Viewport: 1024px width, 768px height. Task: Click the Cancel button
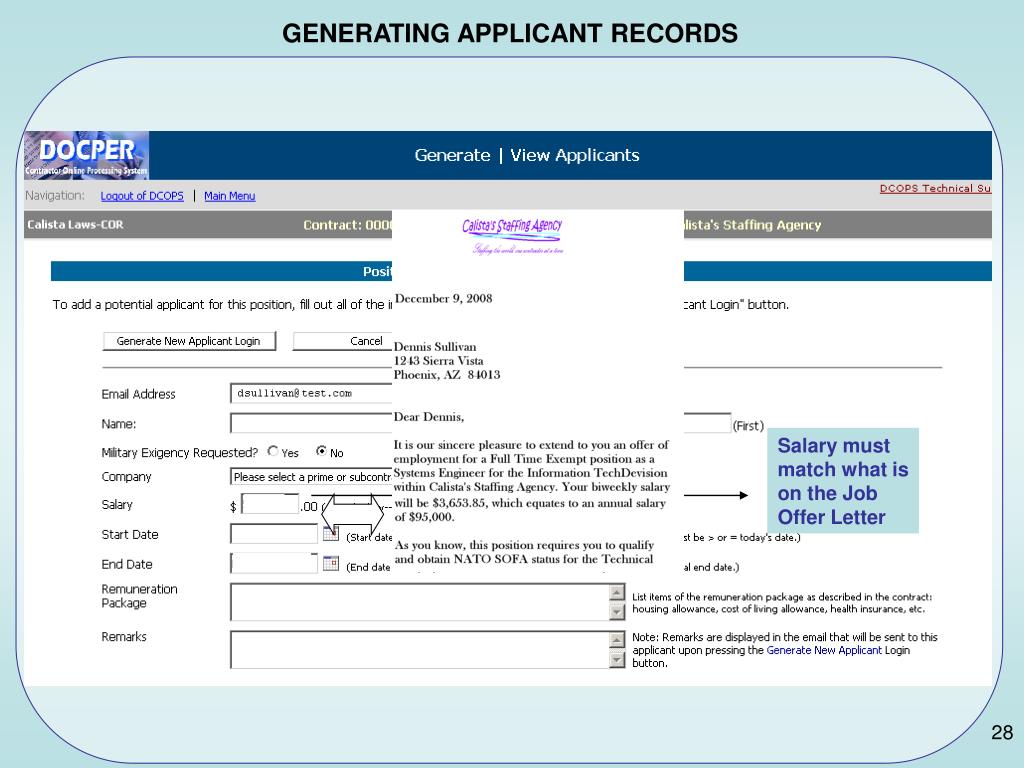pyautogui.click(x=342, y=341)
